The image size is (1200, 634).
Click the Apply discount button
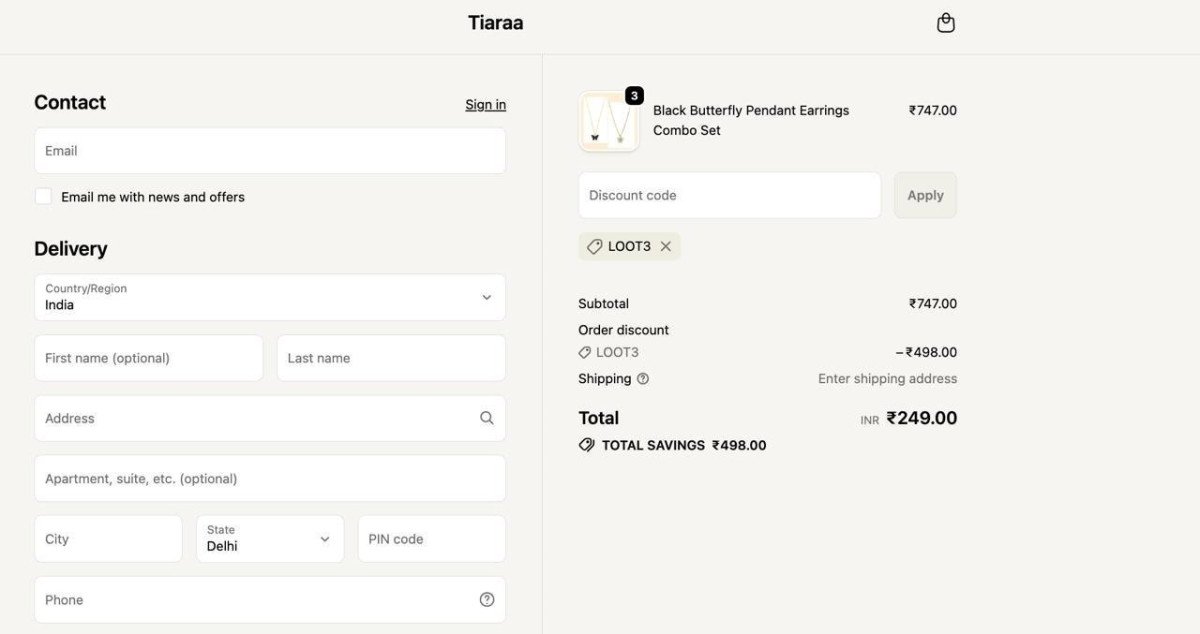pyautogui.click(x=925, y=195)
